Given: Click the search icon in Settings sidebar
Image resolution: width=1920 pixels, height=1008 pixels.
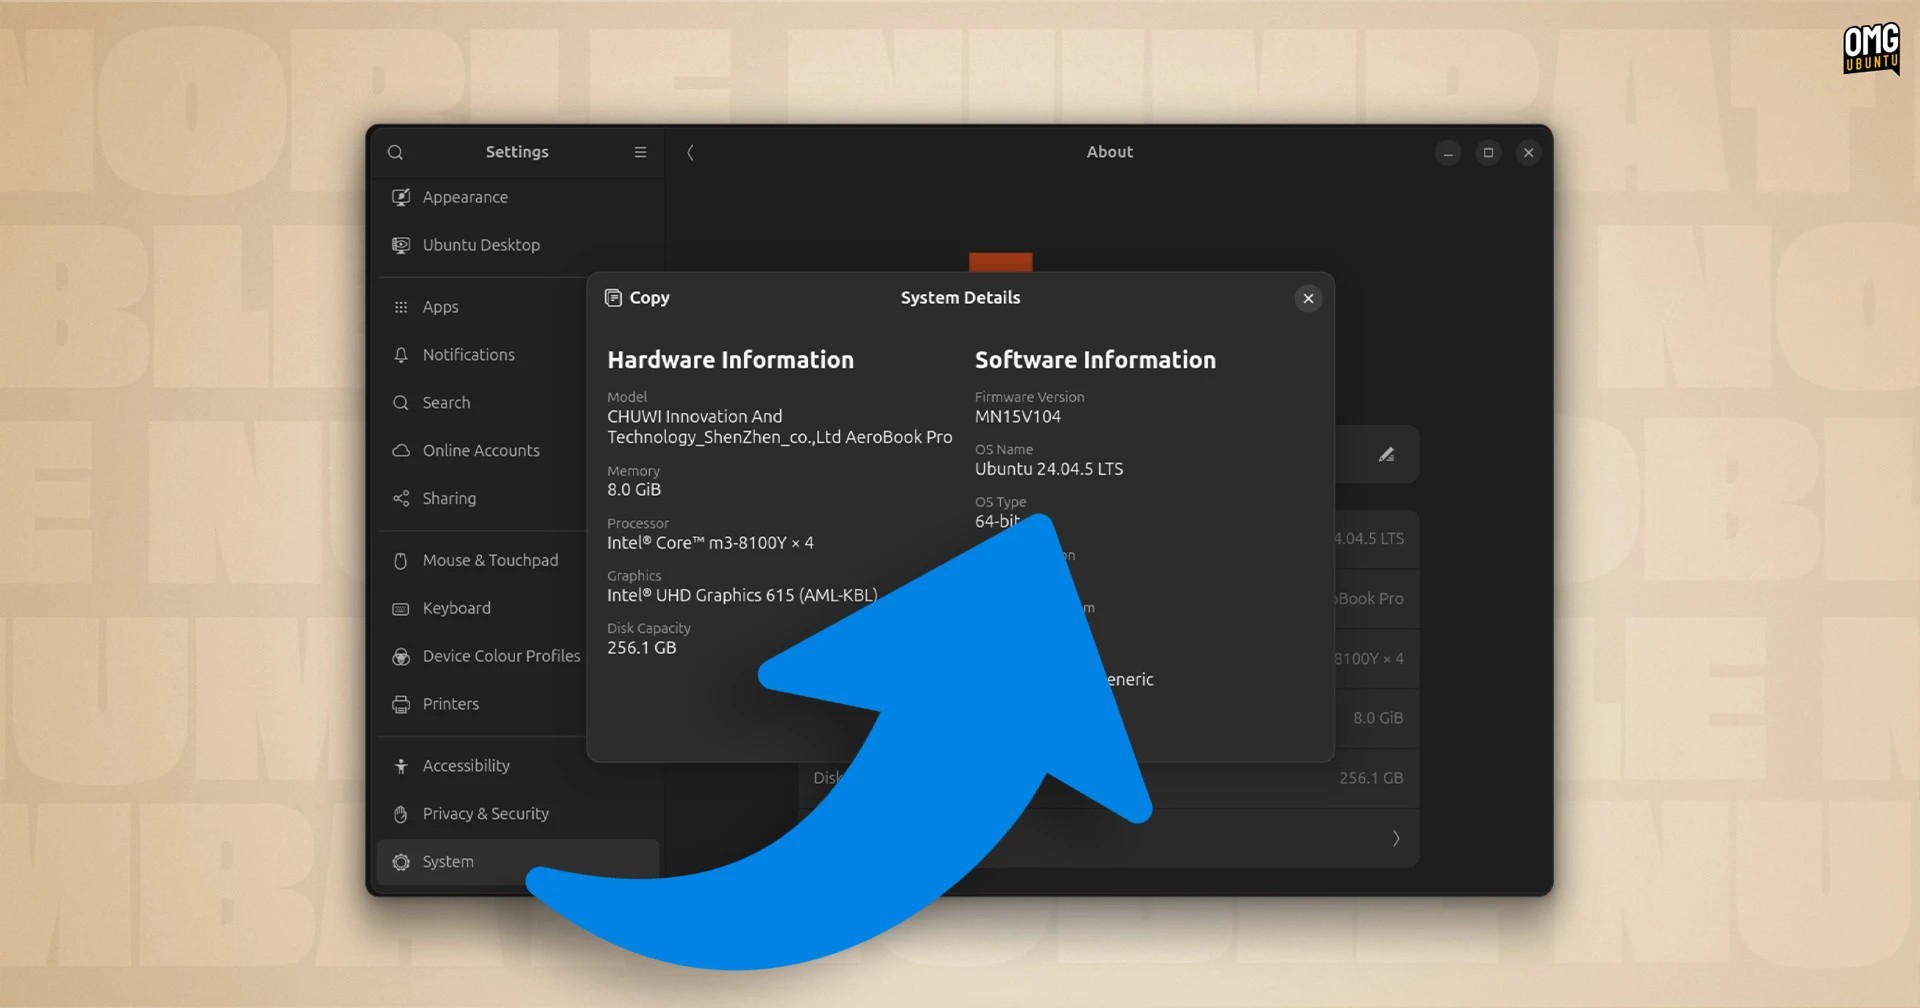Looking at the screenshot, I should pos(395,152).
